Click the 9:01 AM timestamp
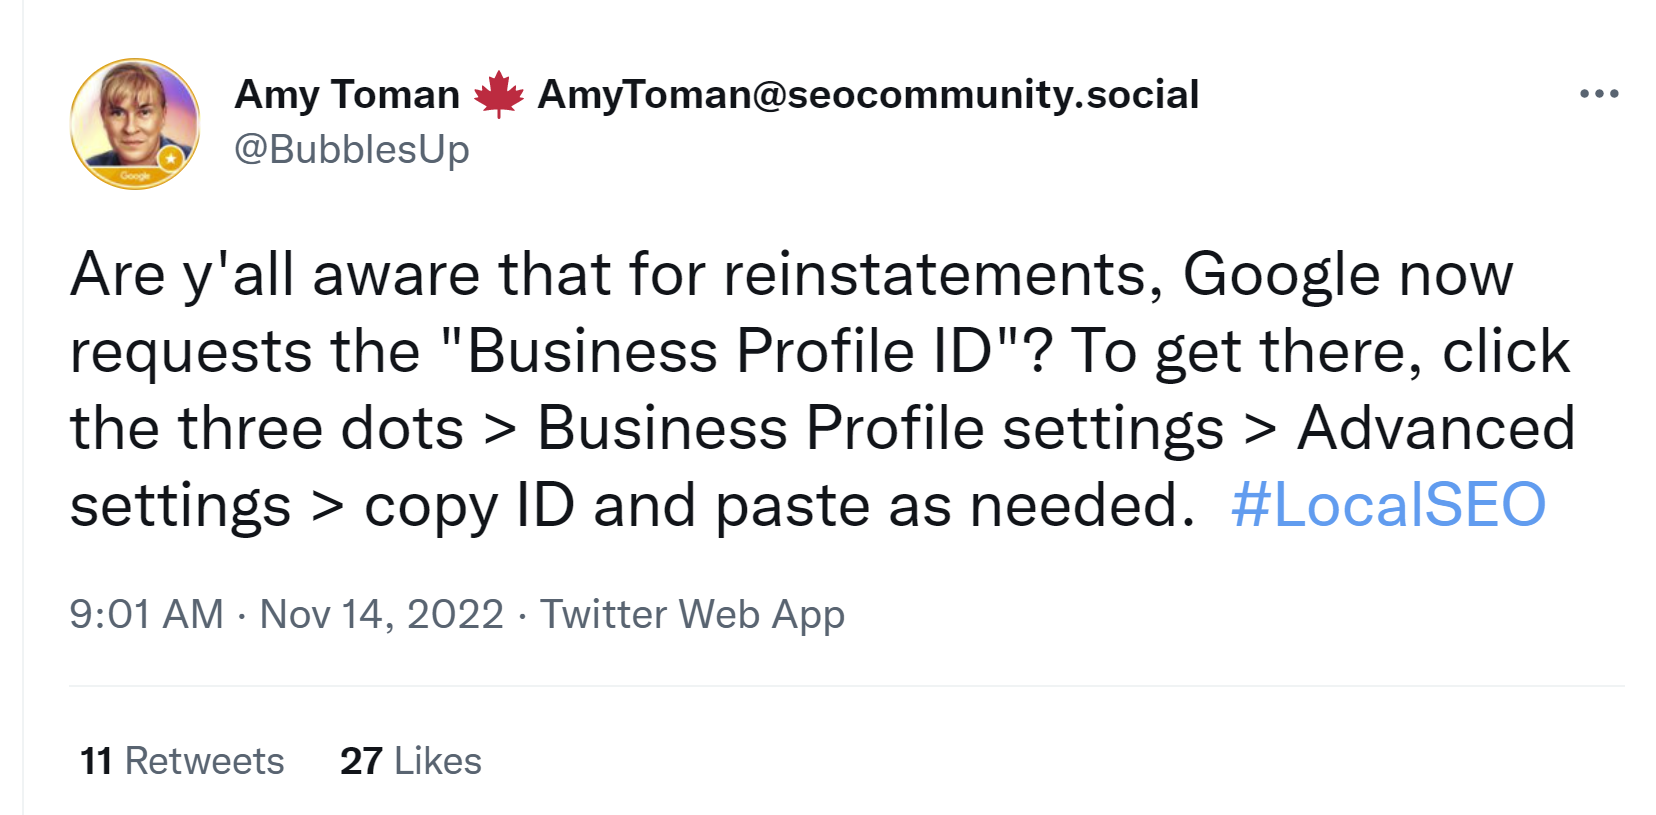 tap(146, 614)
